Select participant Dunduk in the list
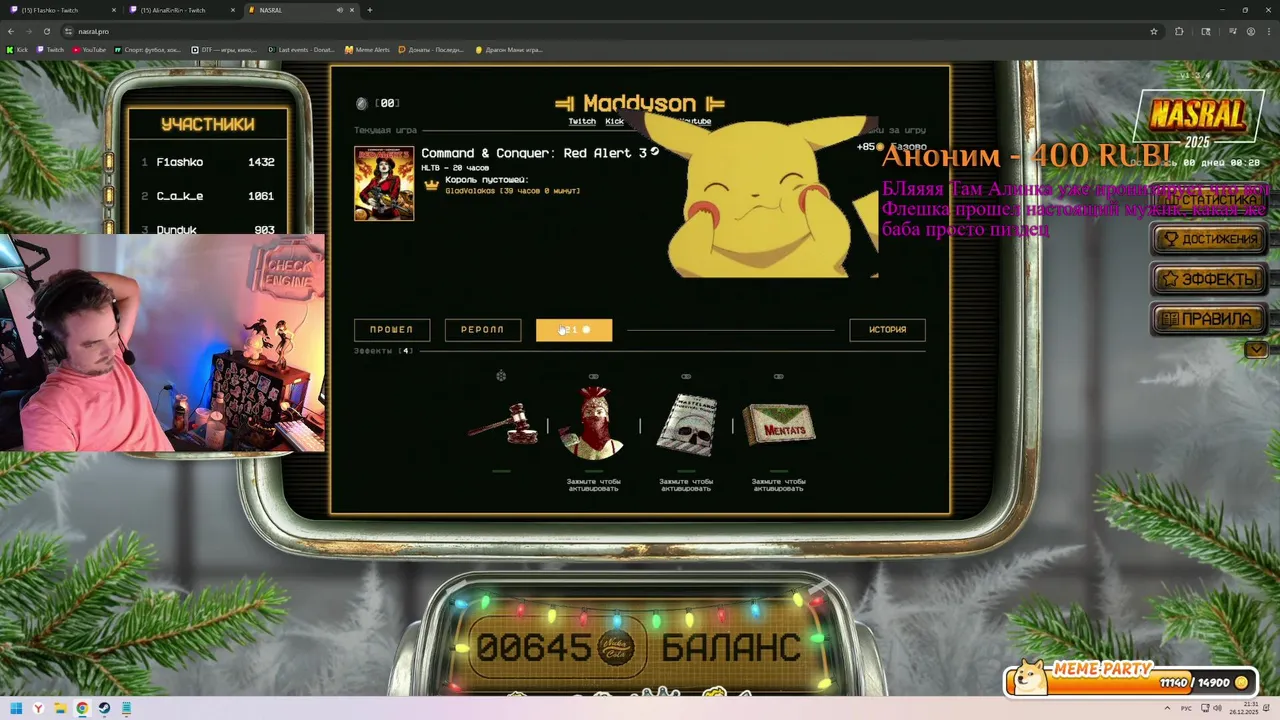1280x720 pixels. pos(208,229)
